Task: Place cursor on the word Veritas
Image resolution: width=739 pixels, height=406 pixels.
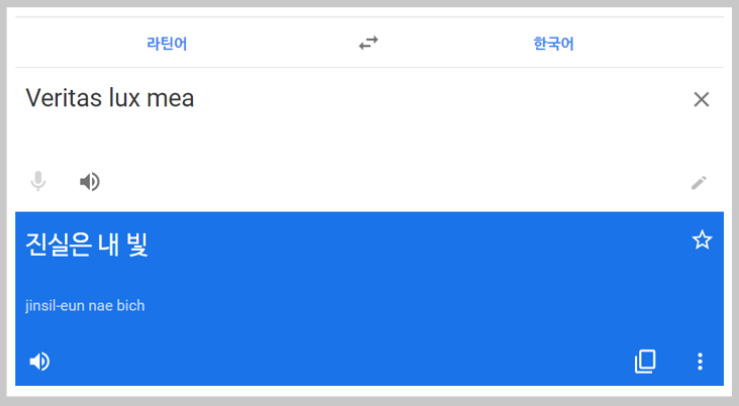Action: tap(64, 98)
